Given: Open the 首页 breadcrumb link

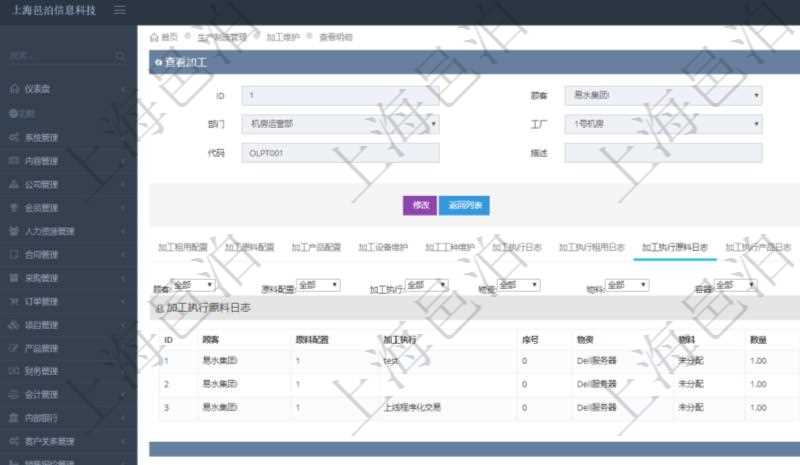Looking at the screenshot, I should pos(169,37).
